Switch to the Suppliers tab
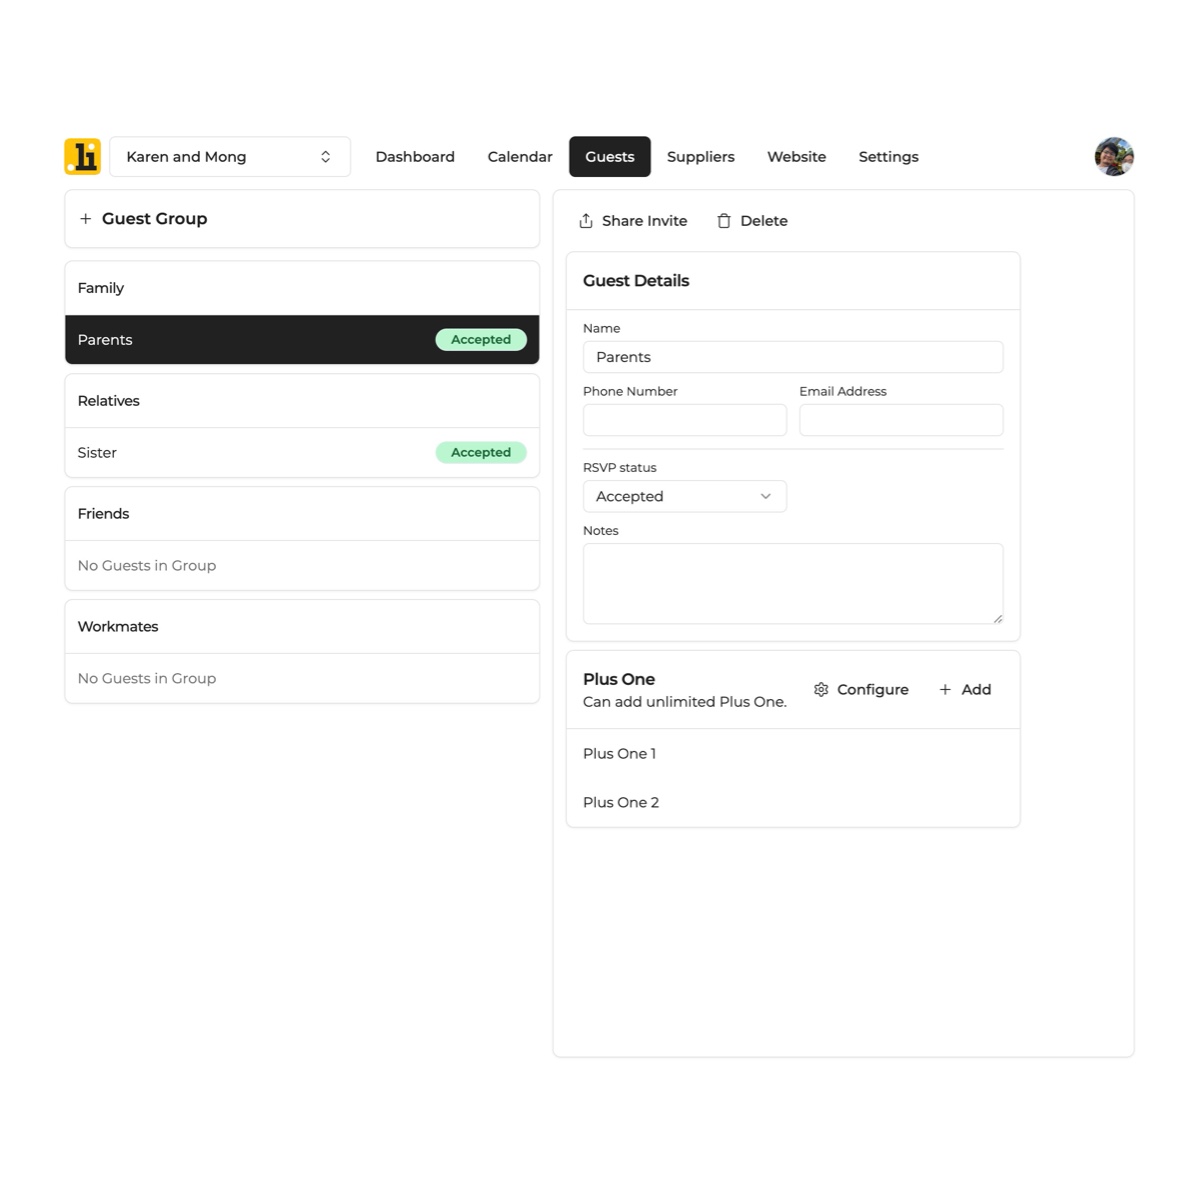The height and width of the screenshot is (1200, 1200). click(x=701, y=157)
